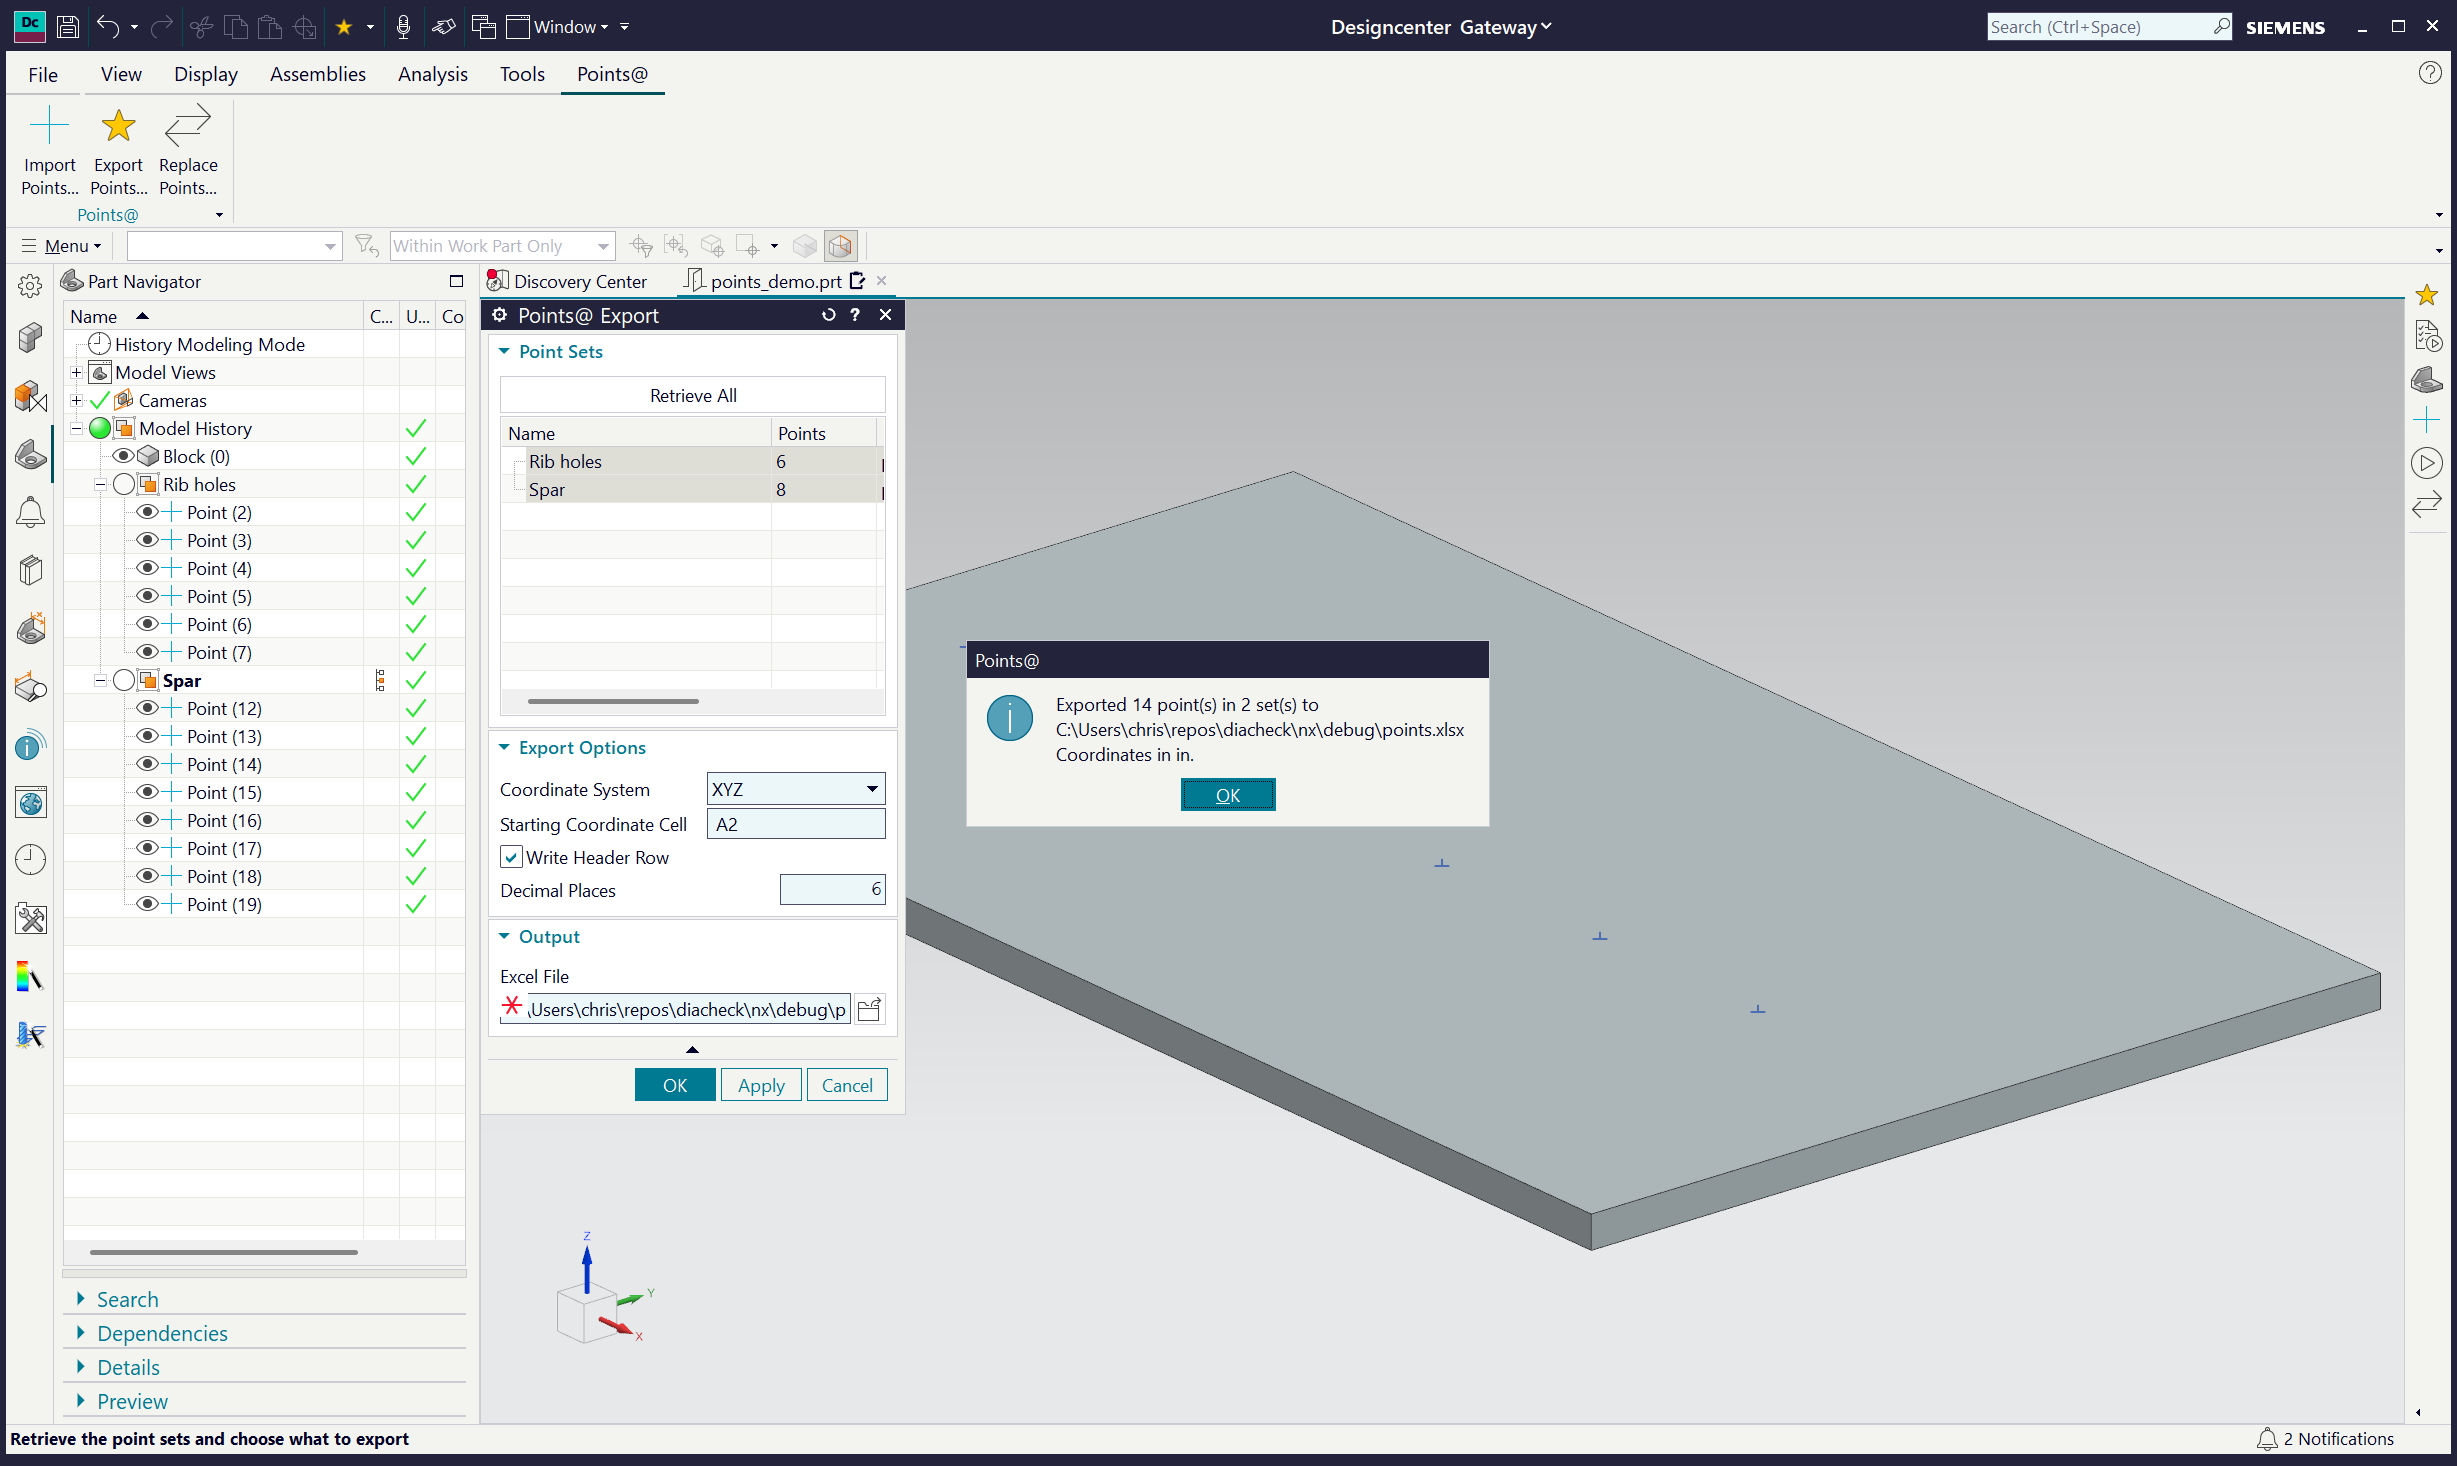Click the Export Points star icon

(118, 127)
